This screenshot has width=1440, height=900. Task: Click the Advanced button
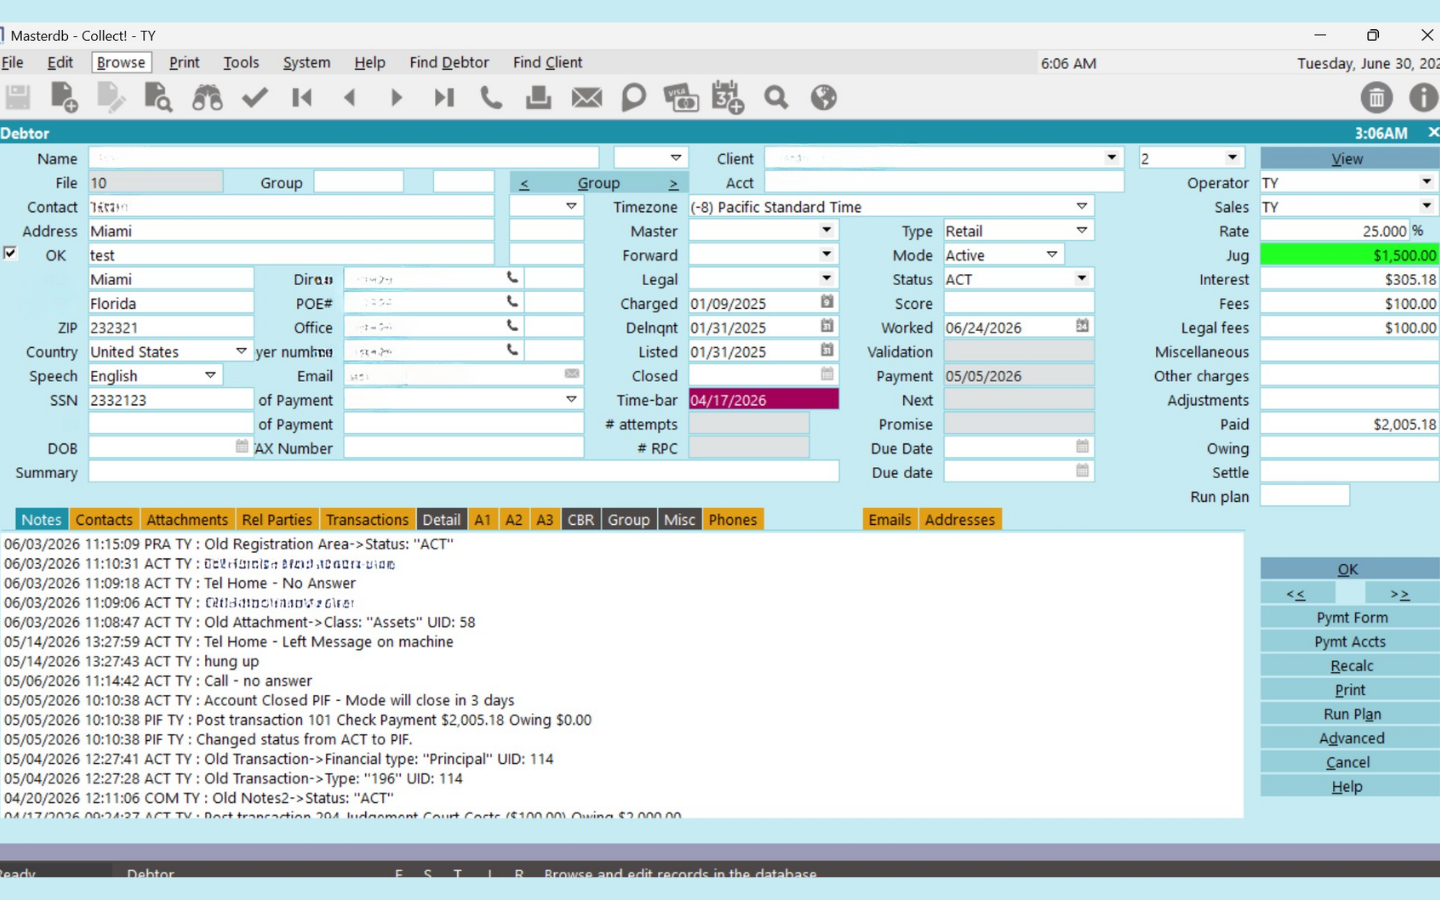pyautogui.click(x=1351, y=738)
